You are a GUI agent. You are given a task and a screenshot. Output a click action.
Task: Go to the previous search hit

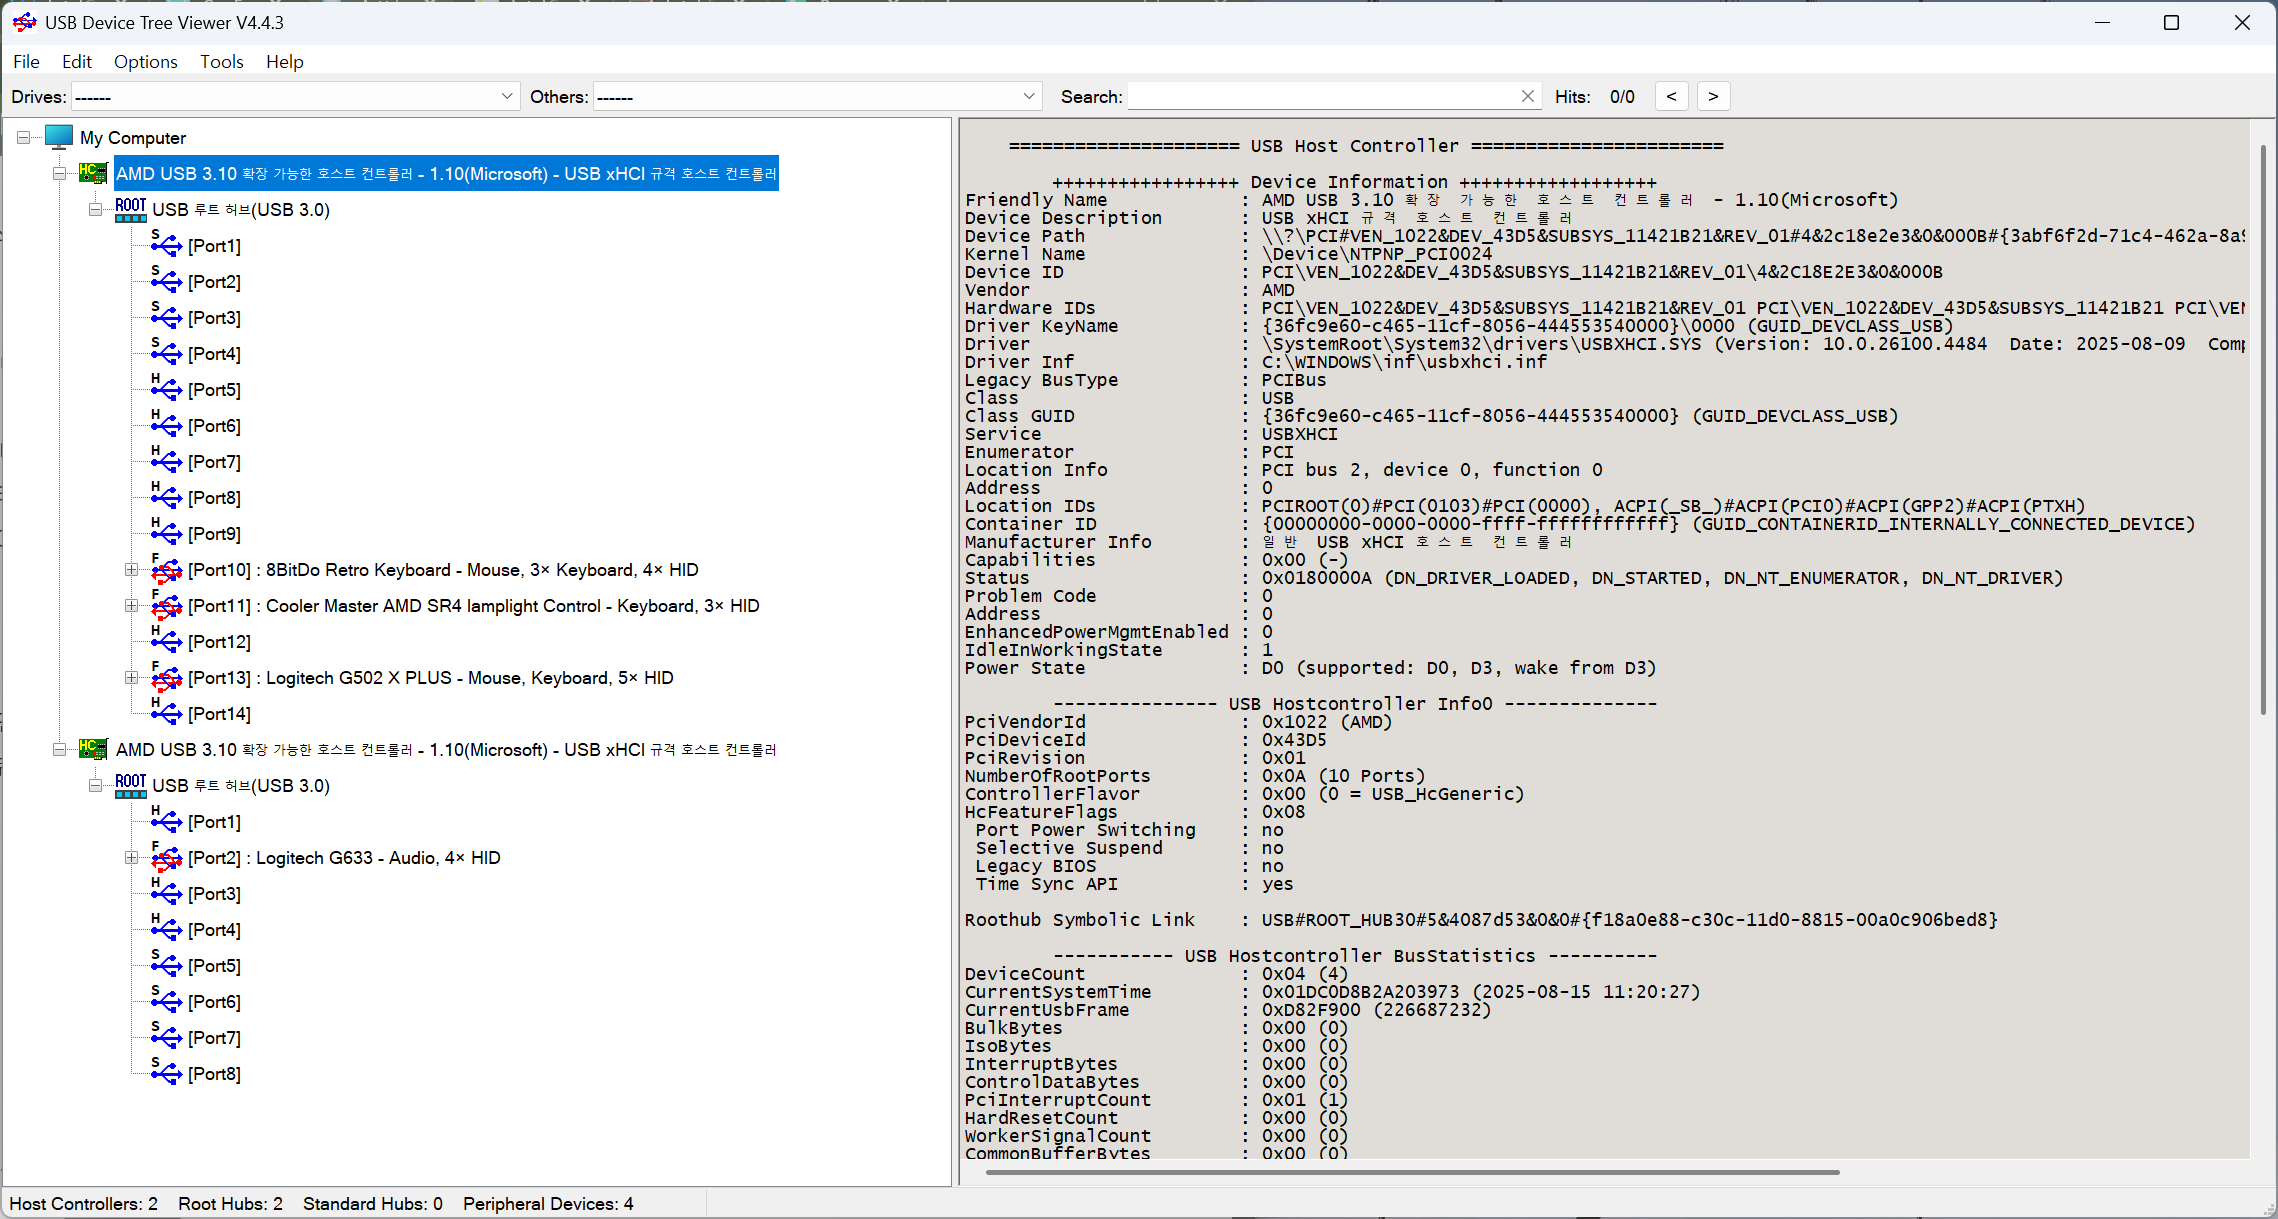[1671, 96]
